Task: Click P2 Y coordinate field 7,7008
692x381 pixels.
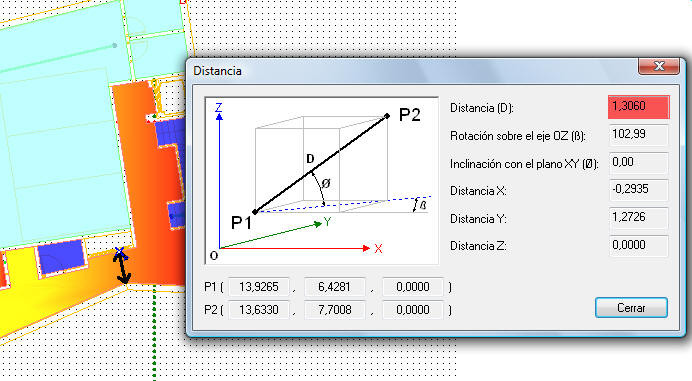Action: 335,310
